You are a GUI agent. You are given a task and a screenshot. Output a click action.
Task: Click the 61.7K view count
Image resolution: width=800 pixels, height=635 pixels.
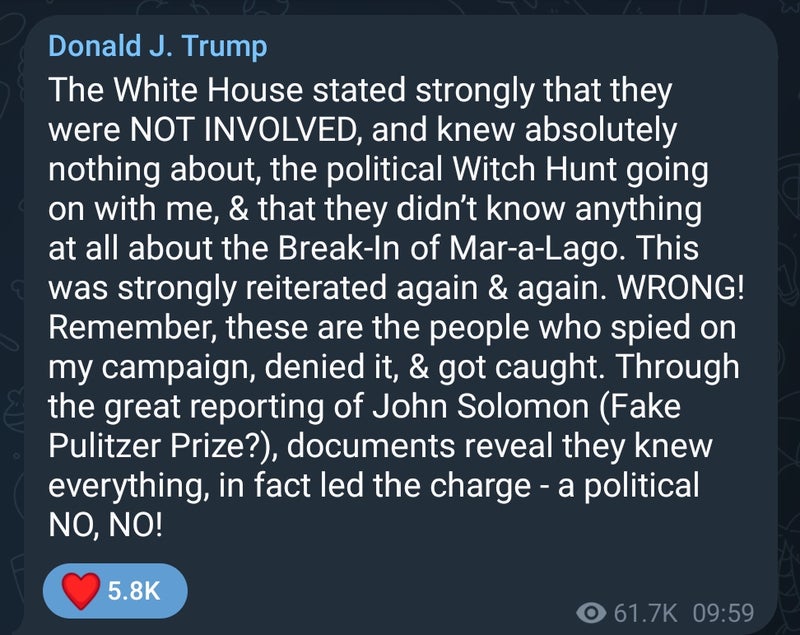click(x=646, y=611)
